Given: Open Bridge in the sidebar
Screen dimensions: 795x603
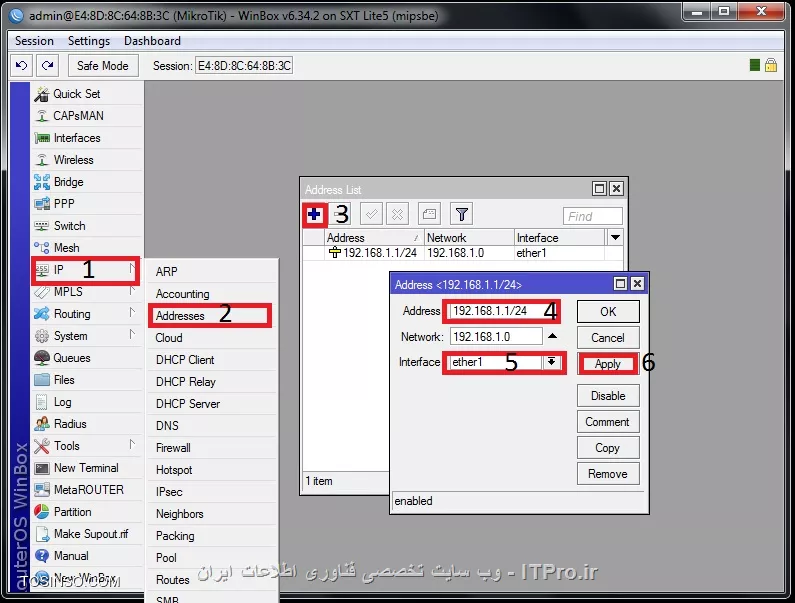Looking at the screenshot, I should pyautogui.click(x=87, y=182).
